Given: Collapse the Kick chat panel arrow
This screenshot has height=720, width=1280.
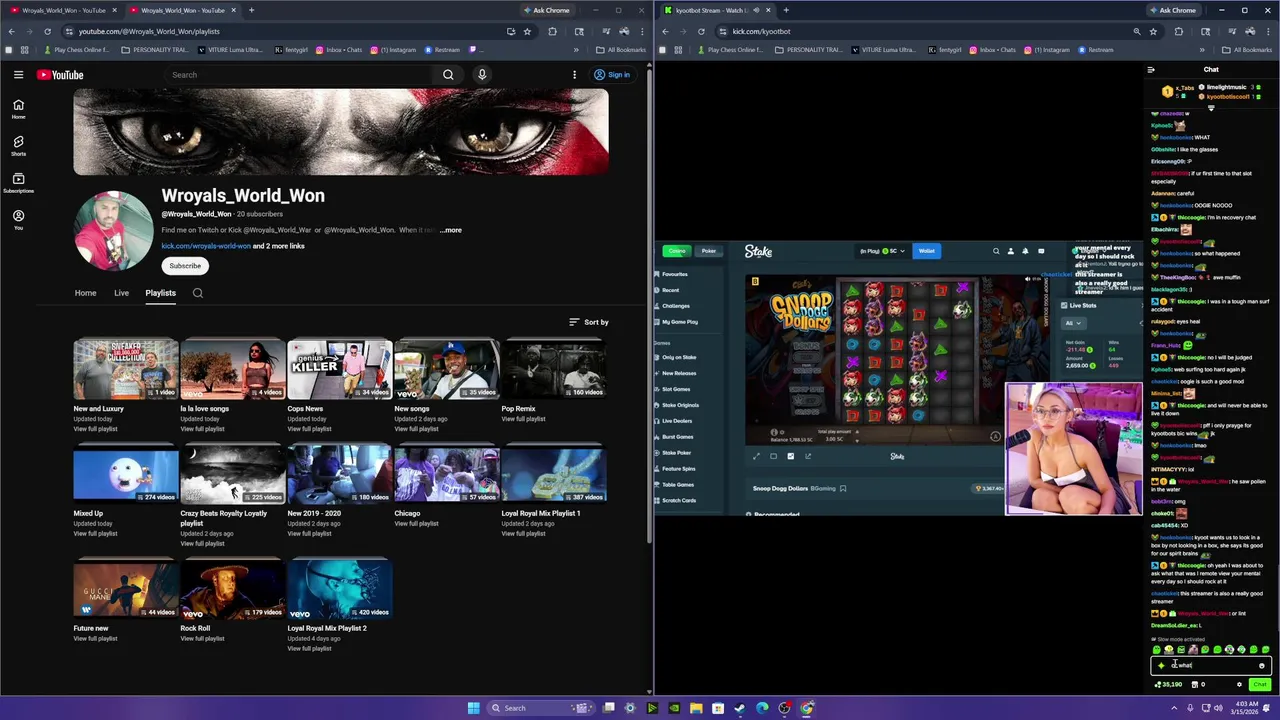Looking at the screenshot, I should 1151,70.
